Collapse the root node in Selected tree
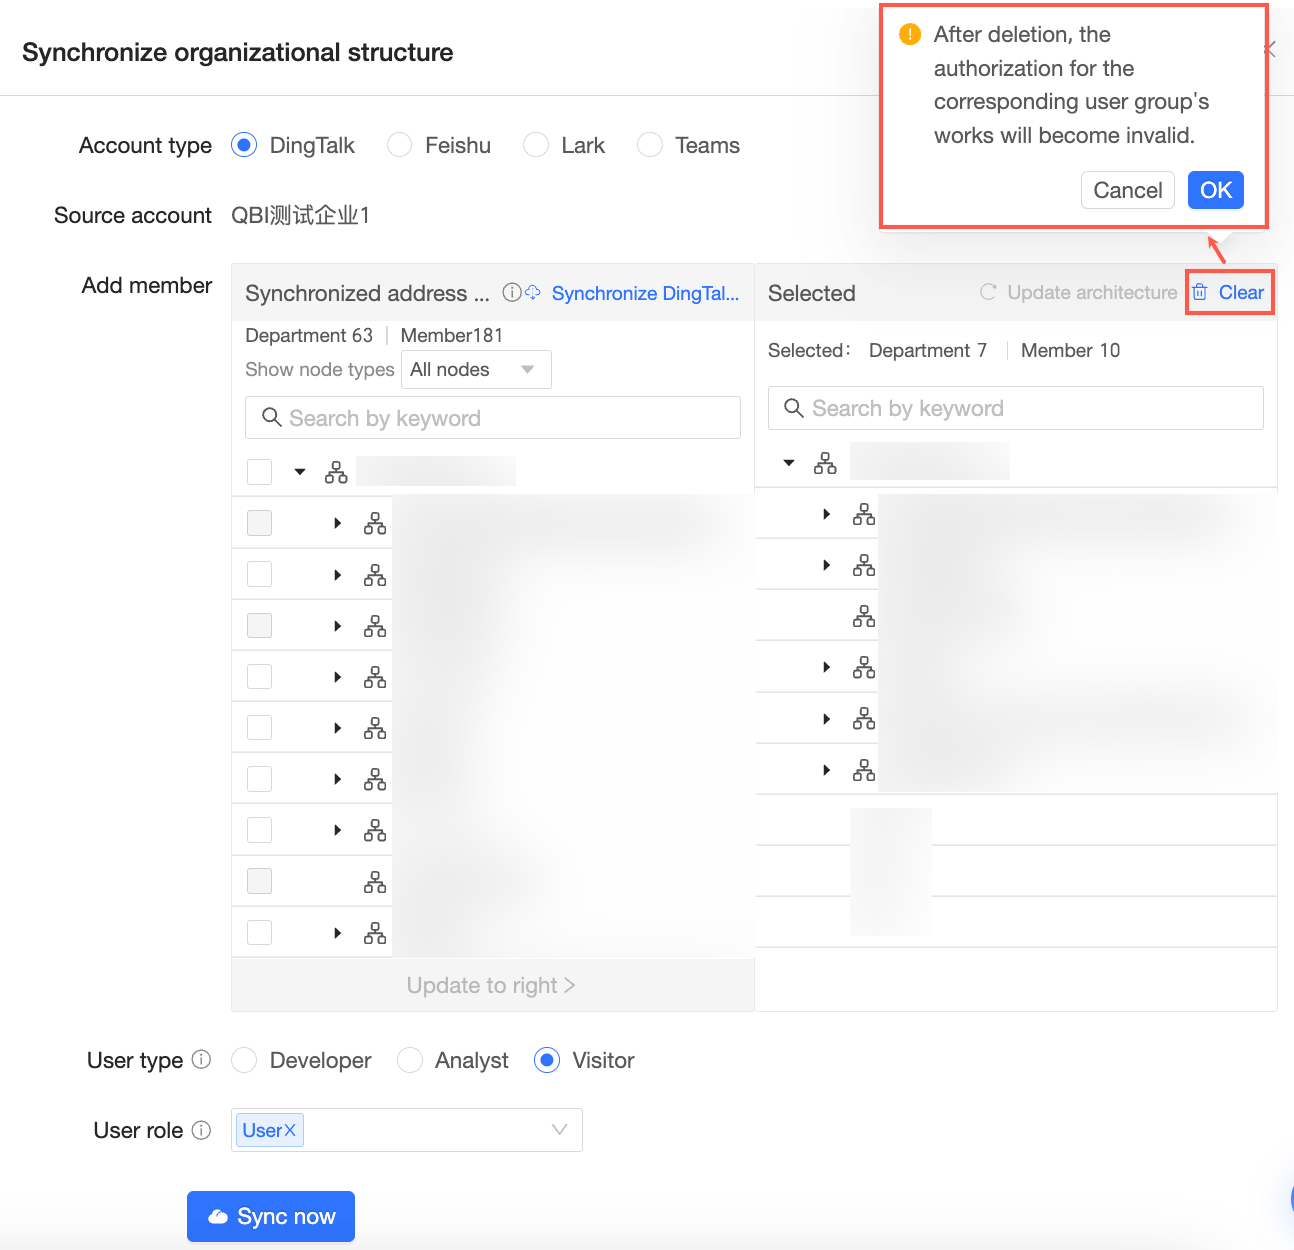The width and height of the screenshot is (1294, 1250). pos(789,463)
